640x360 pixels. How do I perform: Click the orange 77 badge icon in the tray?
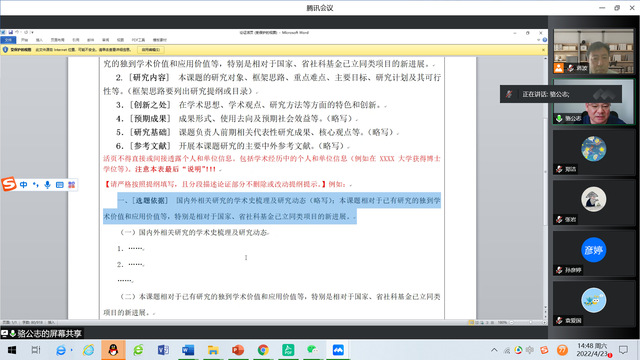(562, 350)
